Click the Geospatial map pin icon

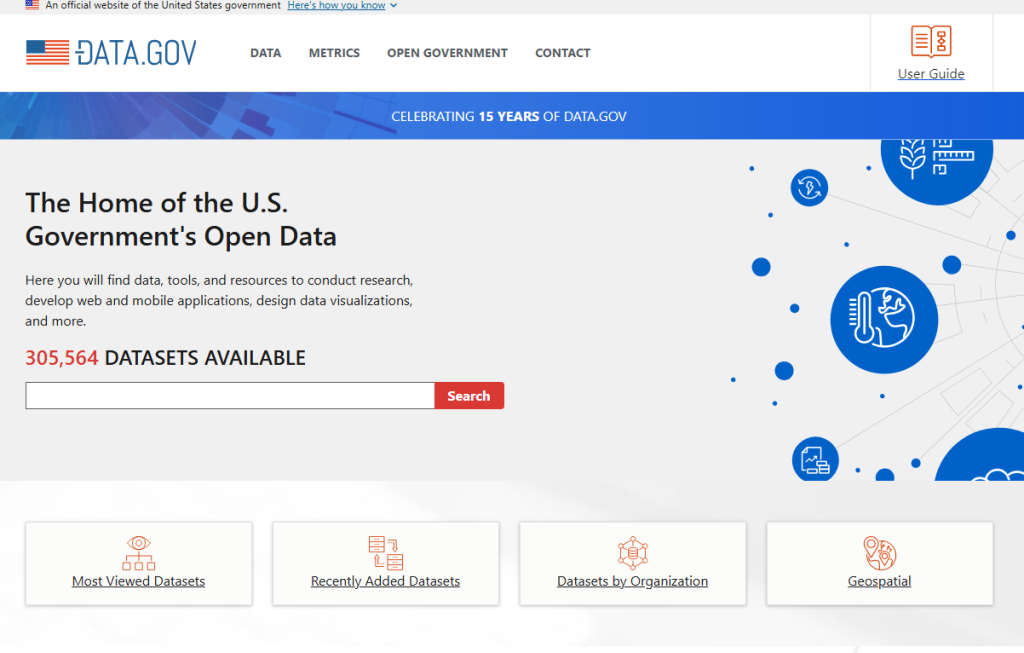(879, 553)
